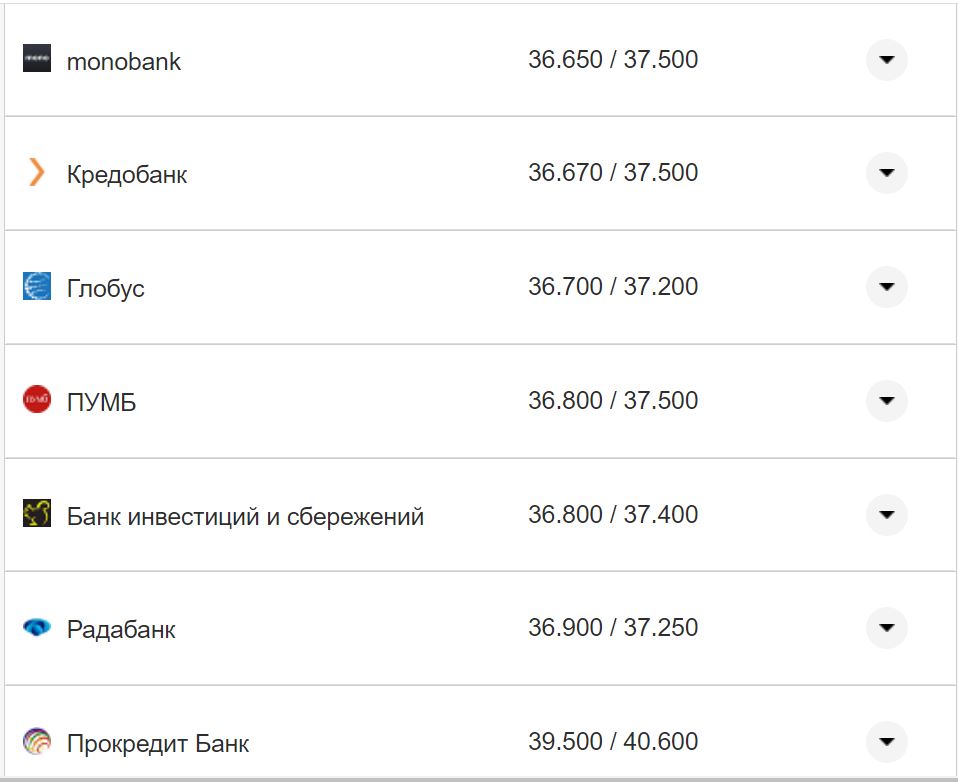Open the monobank bank page
Image resolution: width=958 pixels, height=782 pixels.
tap(122, 60)
